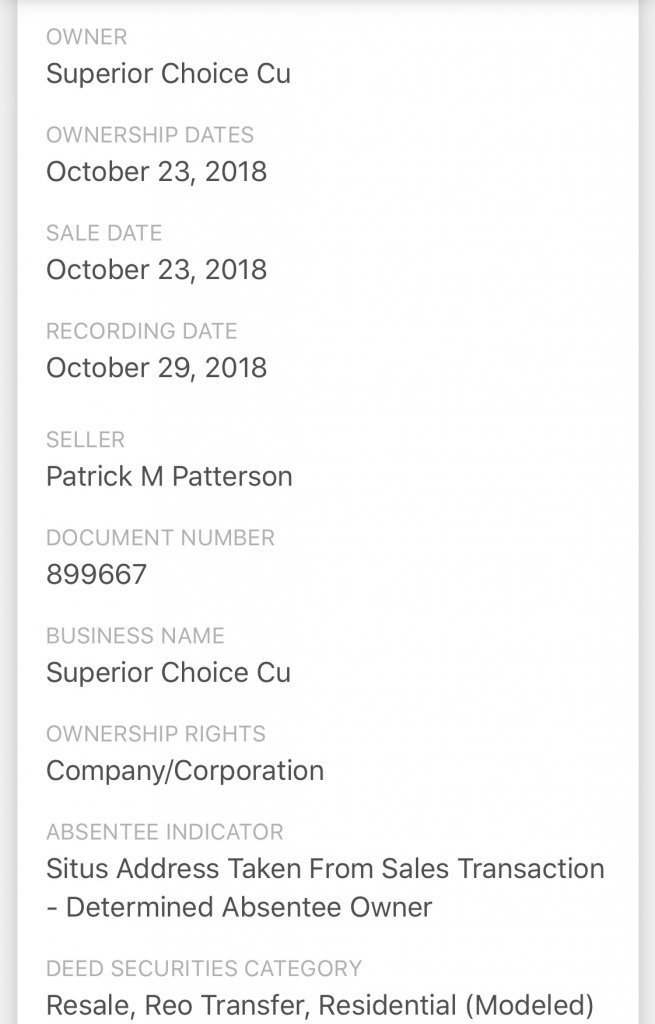Image resolution: width=655 pixels, height=1024 pixels.
Task: Click the BUSINESS NAME label
Action: click(x=135, y=636)
